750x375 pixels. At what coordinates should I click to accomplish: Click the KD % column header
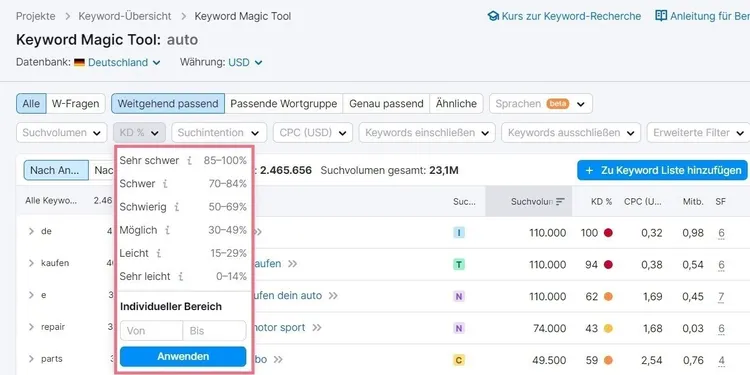601,202
